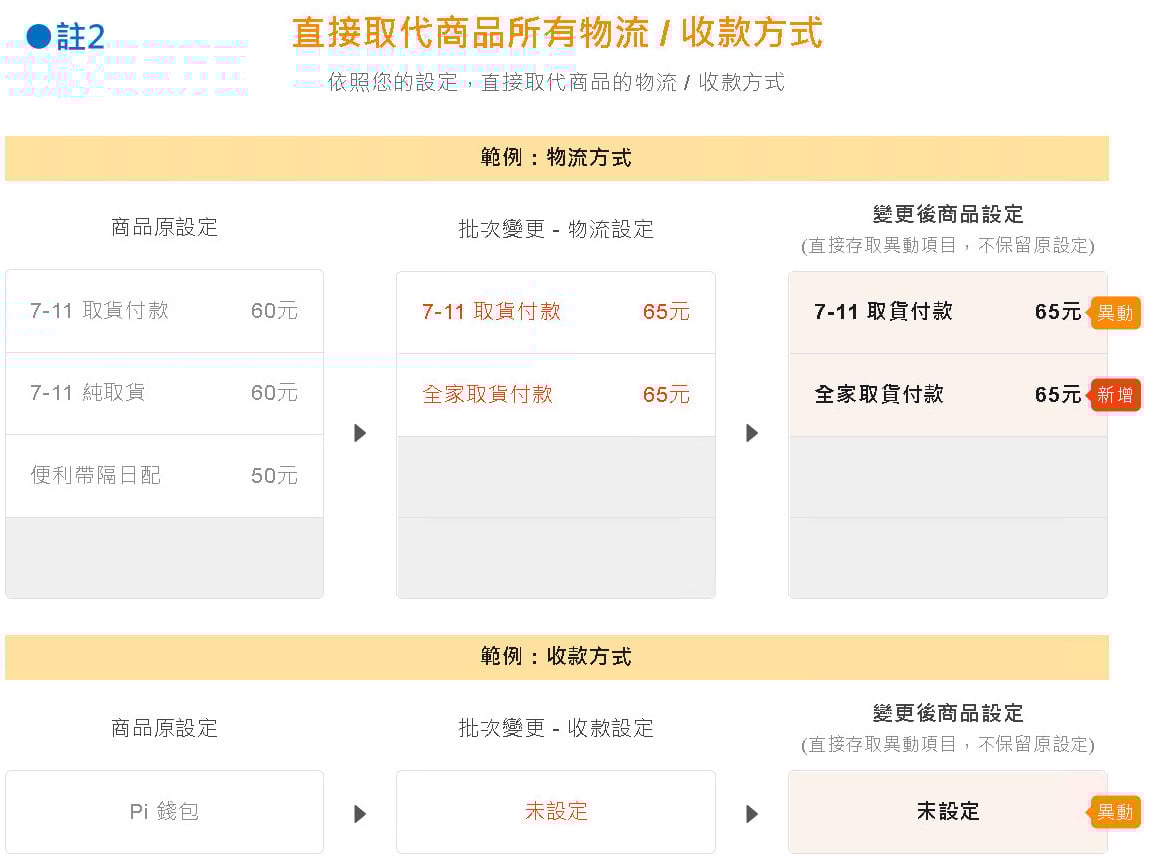
Task: Click the 批次變更 - 物流設定 column heading
Action: [555, 229]
